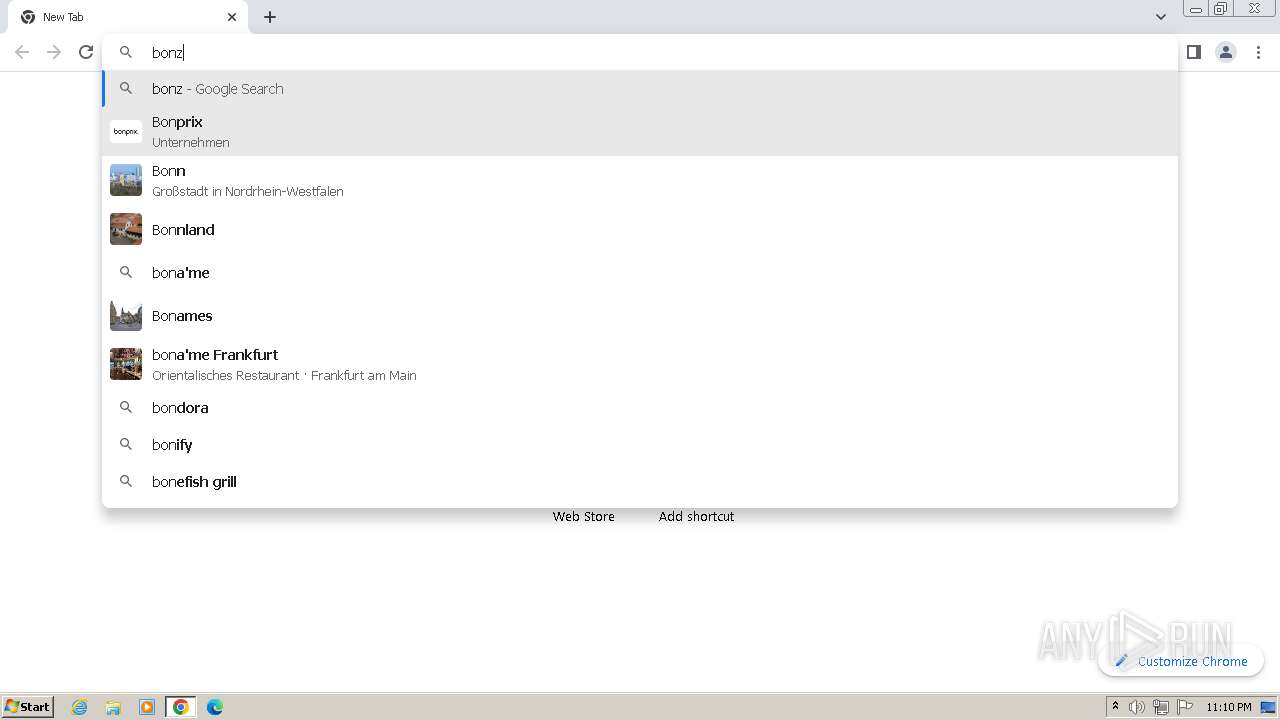This screenshot has height=720, width=1280.
Task: Choose the bondora search suggestion
Action: (x=640, y=408)
